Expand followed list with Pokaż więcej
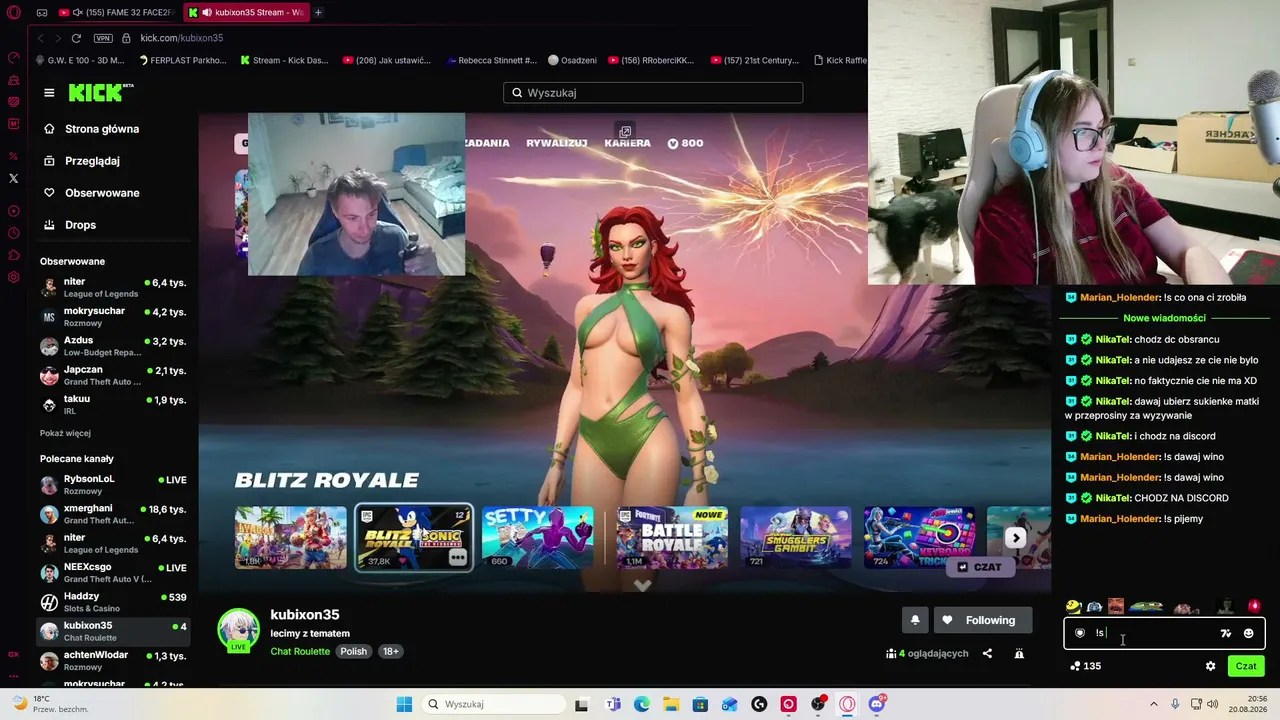 coord(65,433)
